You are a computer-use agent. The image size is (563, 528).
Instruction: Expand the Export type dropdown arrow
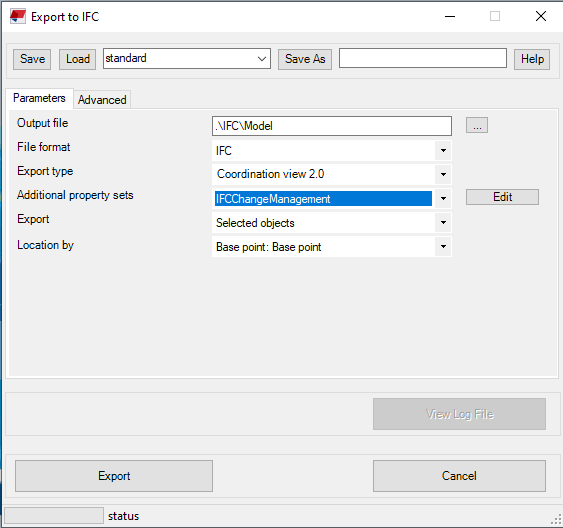[443, 174]
